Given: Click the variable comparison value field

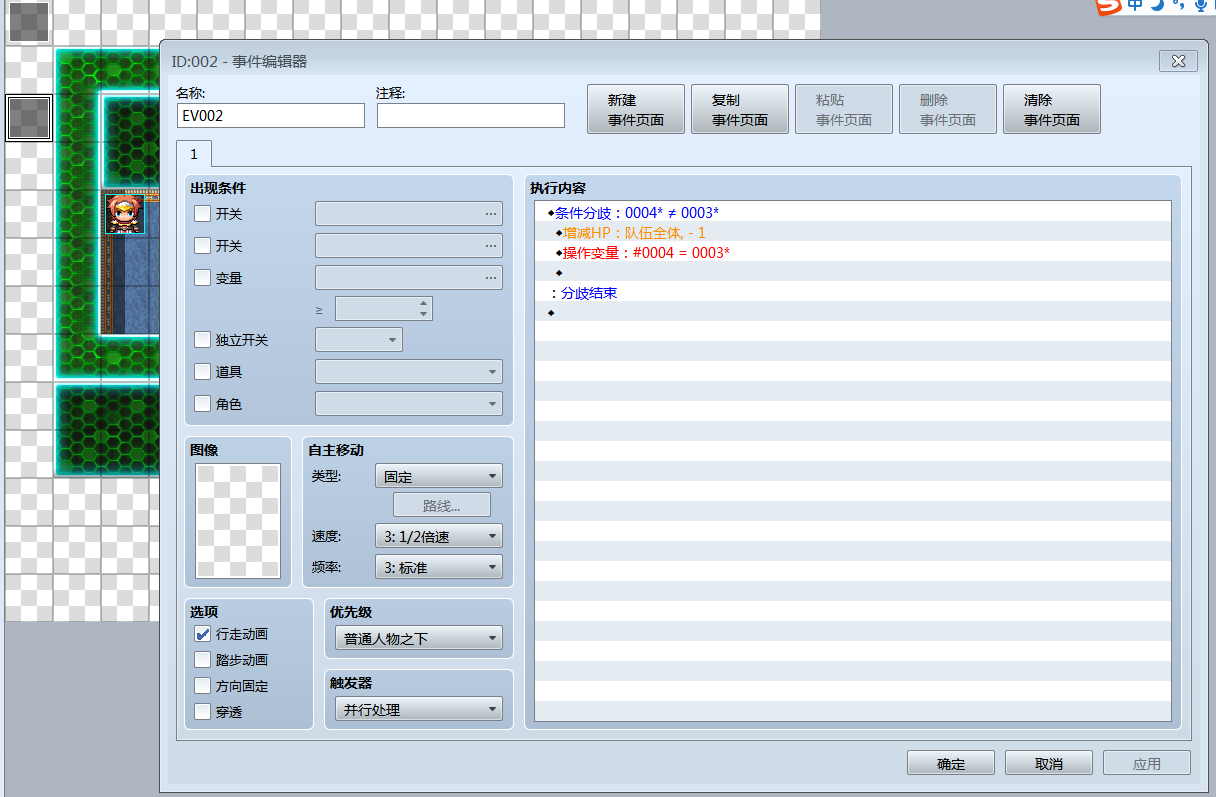Looking at the screenshot, I should click(376, 308).
